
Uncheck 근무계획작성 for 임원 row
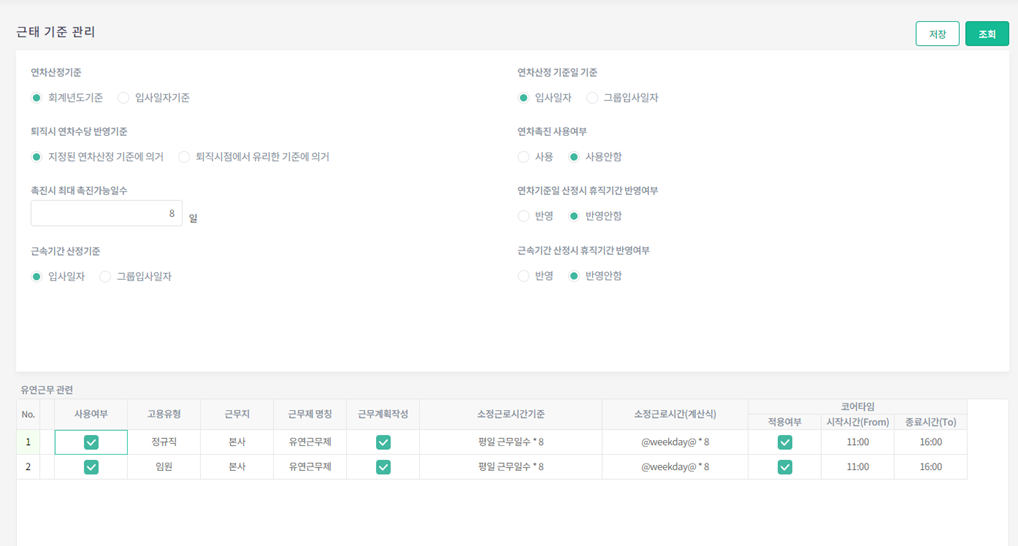[x=383, y=467]
